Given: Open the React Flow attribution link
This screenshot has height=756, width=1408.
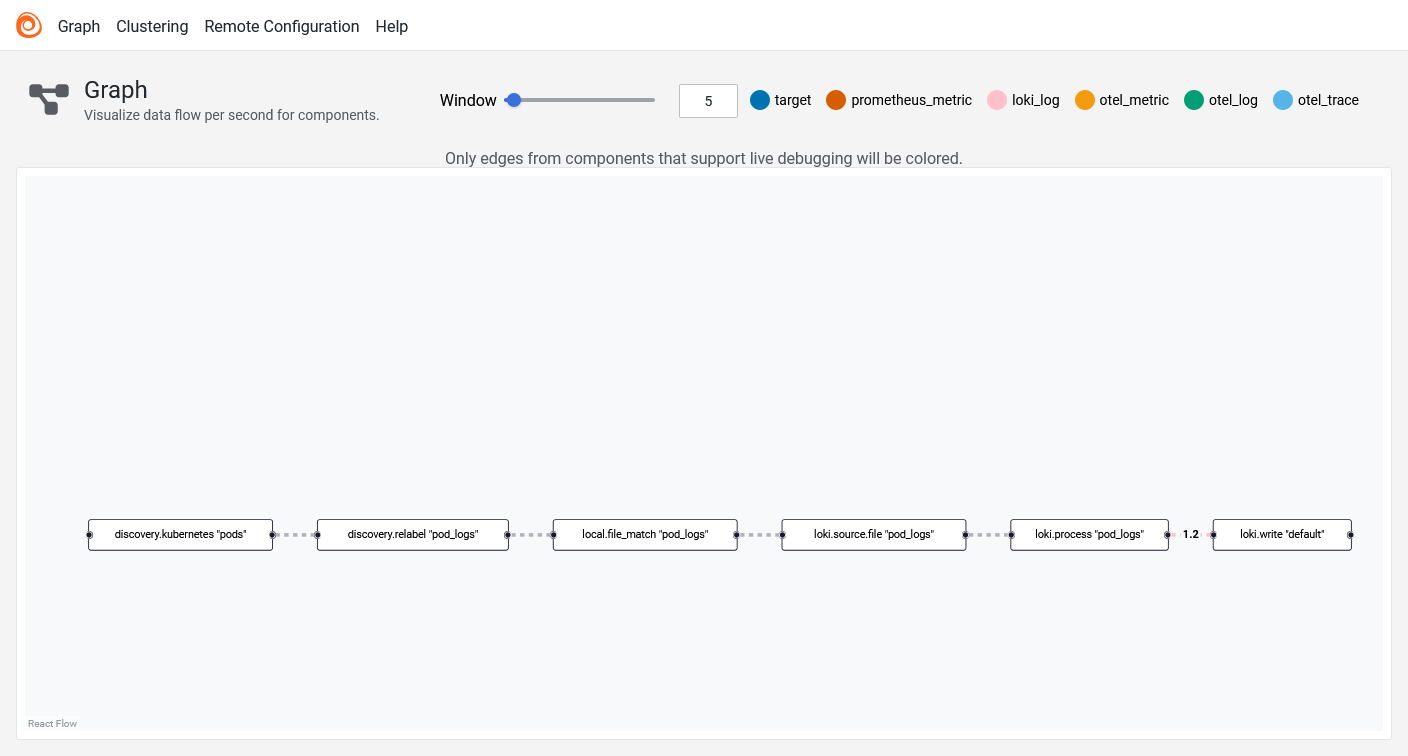Looking at the screenshot, I should click(x=52, y=724).
